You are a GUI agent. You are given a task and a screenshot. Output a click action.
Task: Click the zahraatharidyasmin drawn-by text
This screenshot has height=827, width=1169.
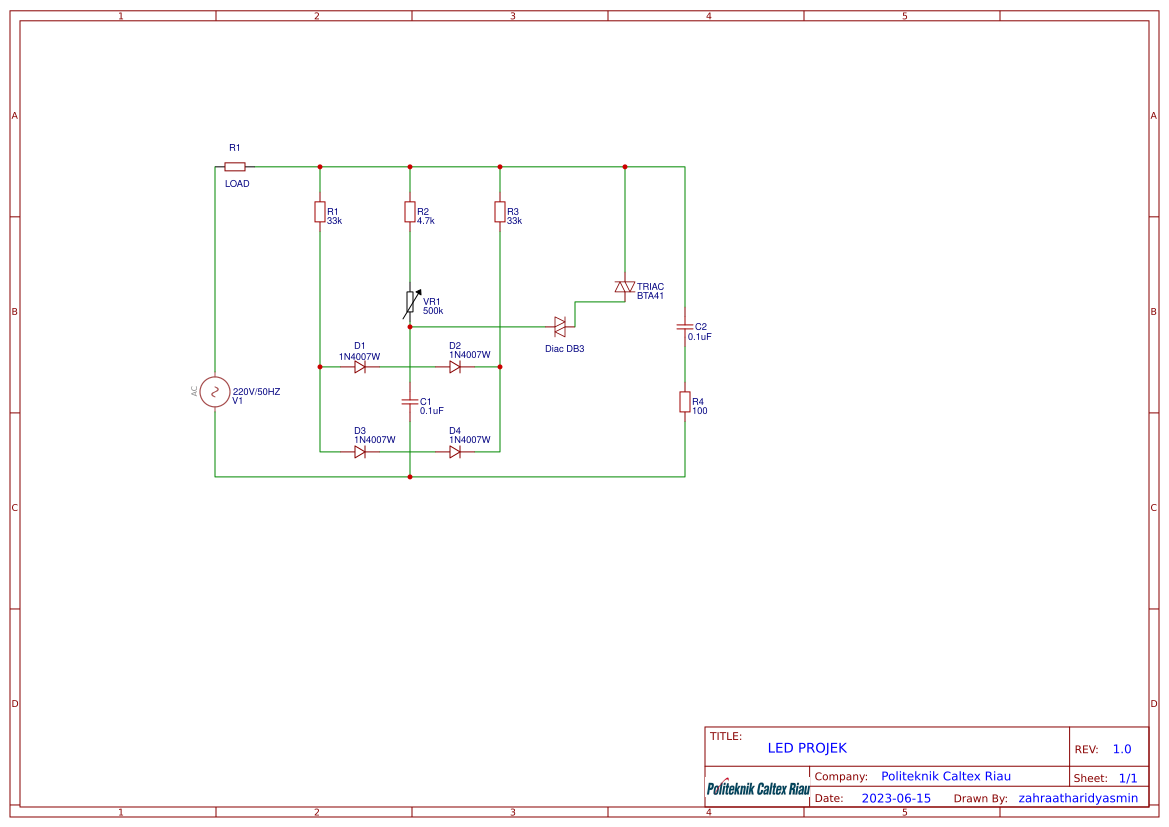pos(1078,798)
